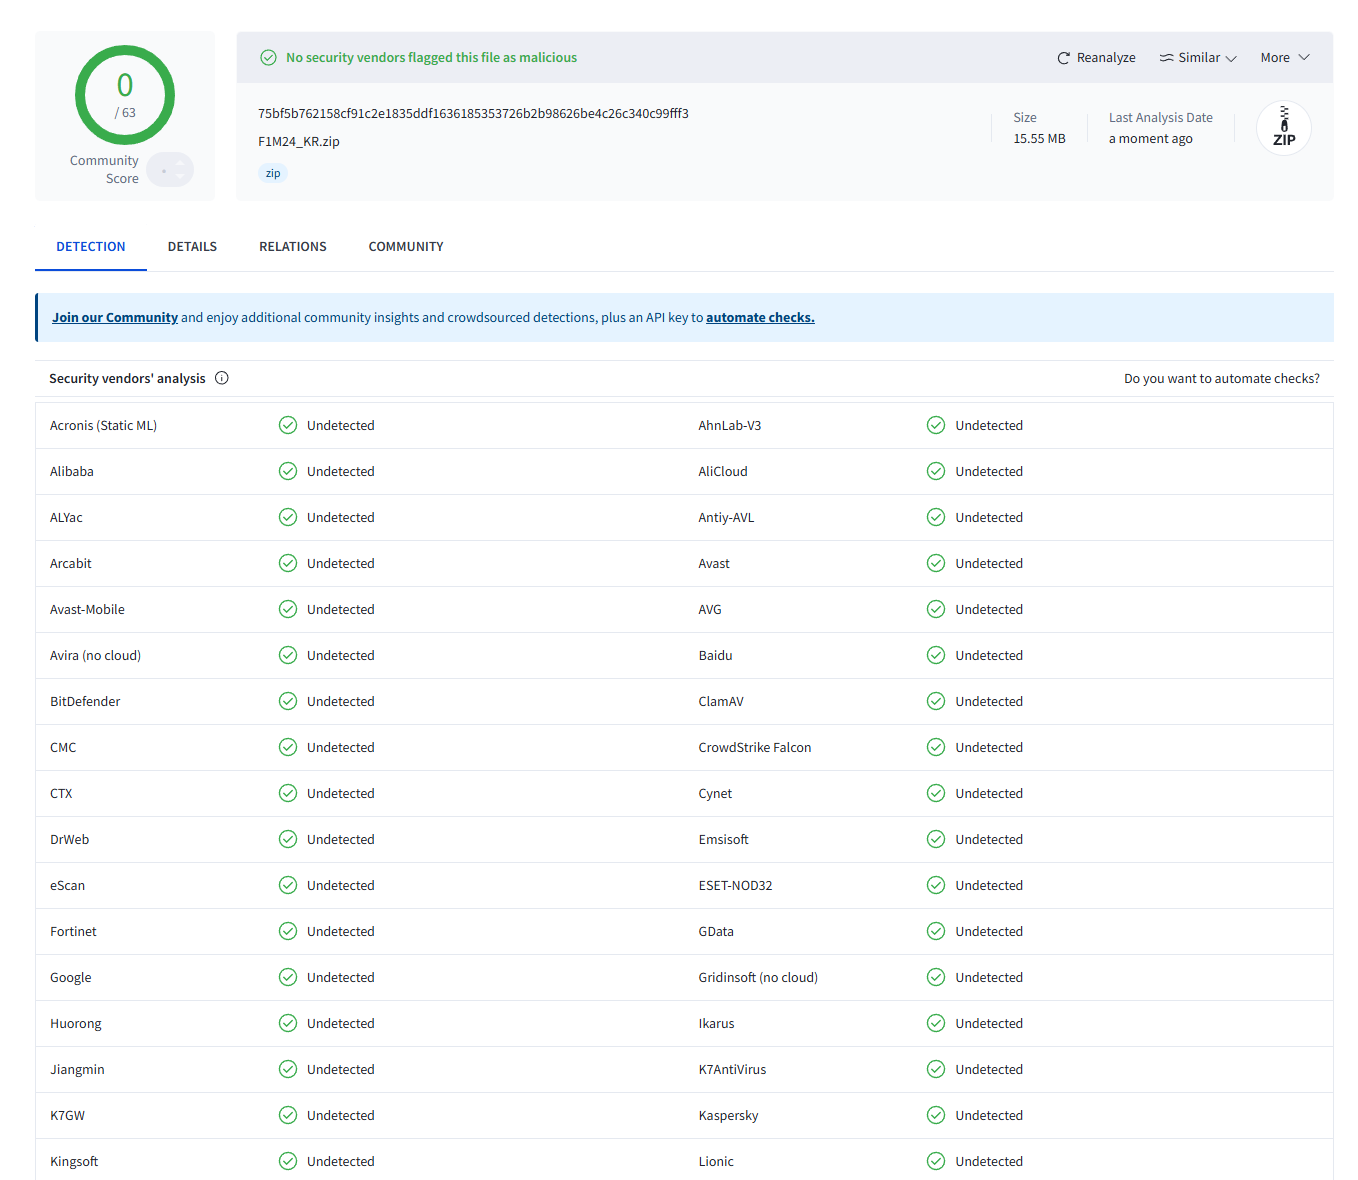Click the info icon next to Security vendors' analysis
The height and width of the screenshot is (1180, 1358).
click(x=222, y=378)
